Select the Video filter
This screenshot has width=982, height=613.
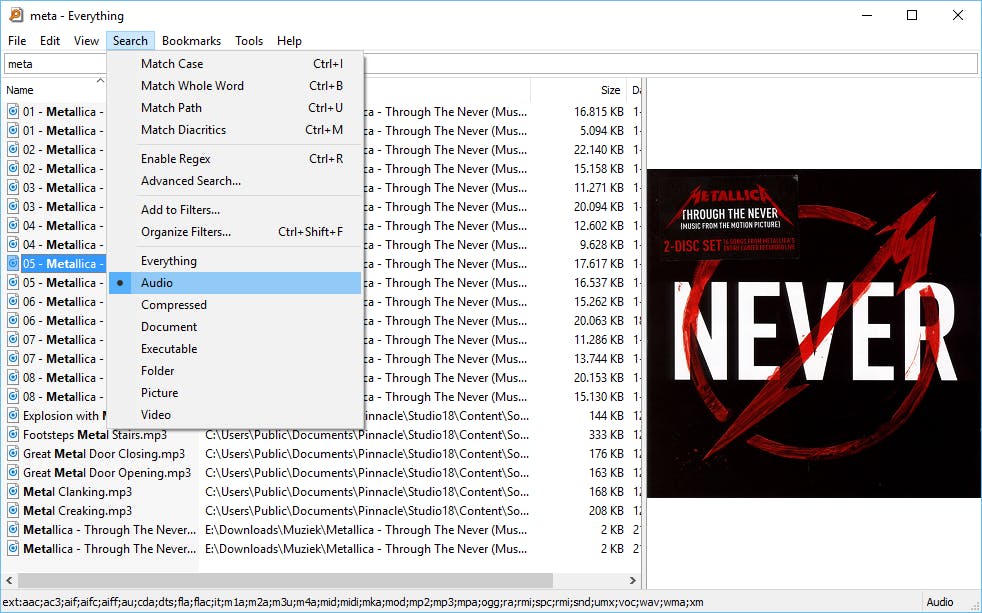tap(235, 415)
